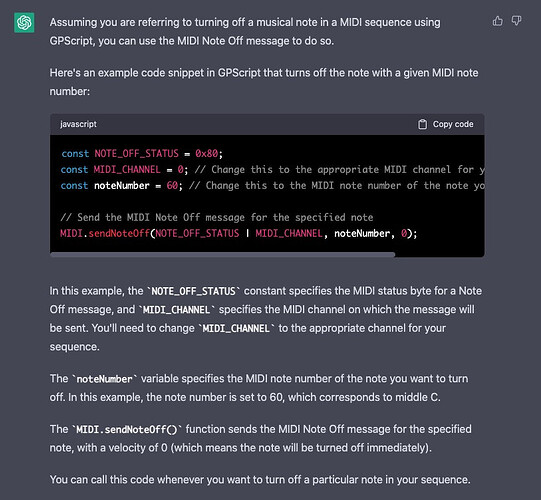The image size is (541, 500).
Task: Click the code block horizontal scrollbar
Action: pyautogui.click(x=223, y=255)
